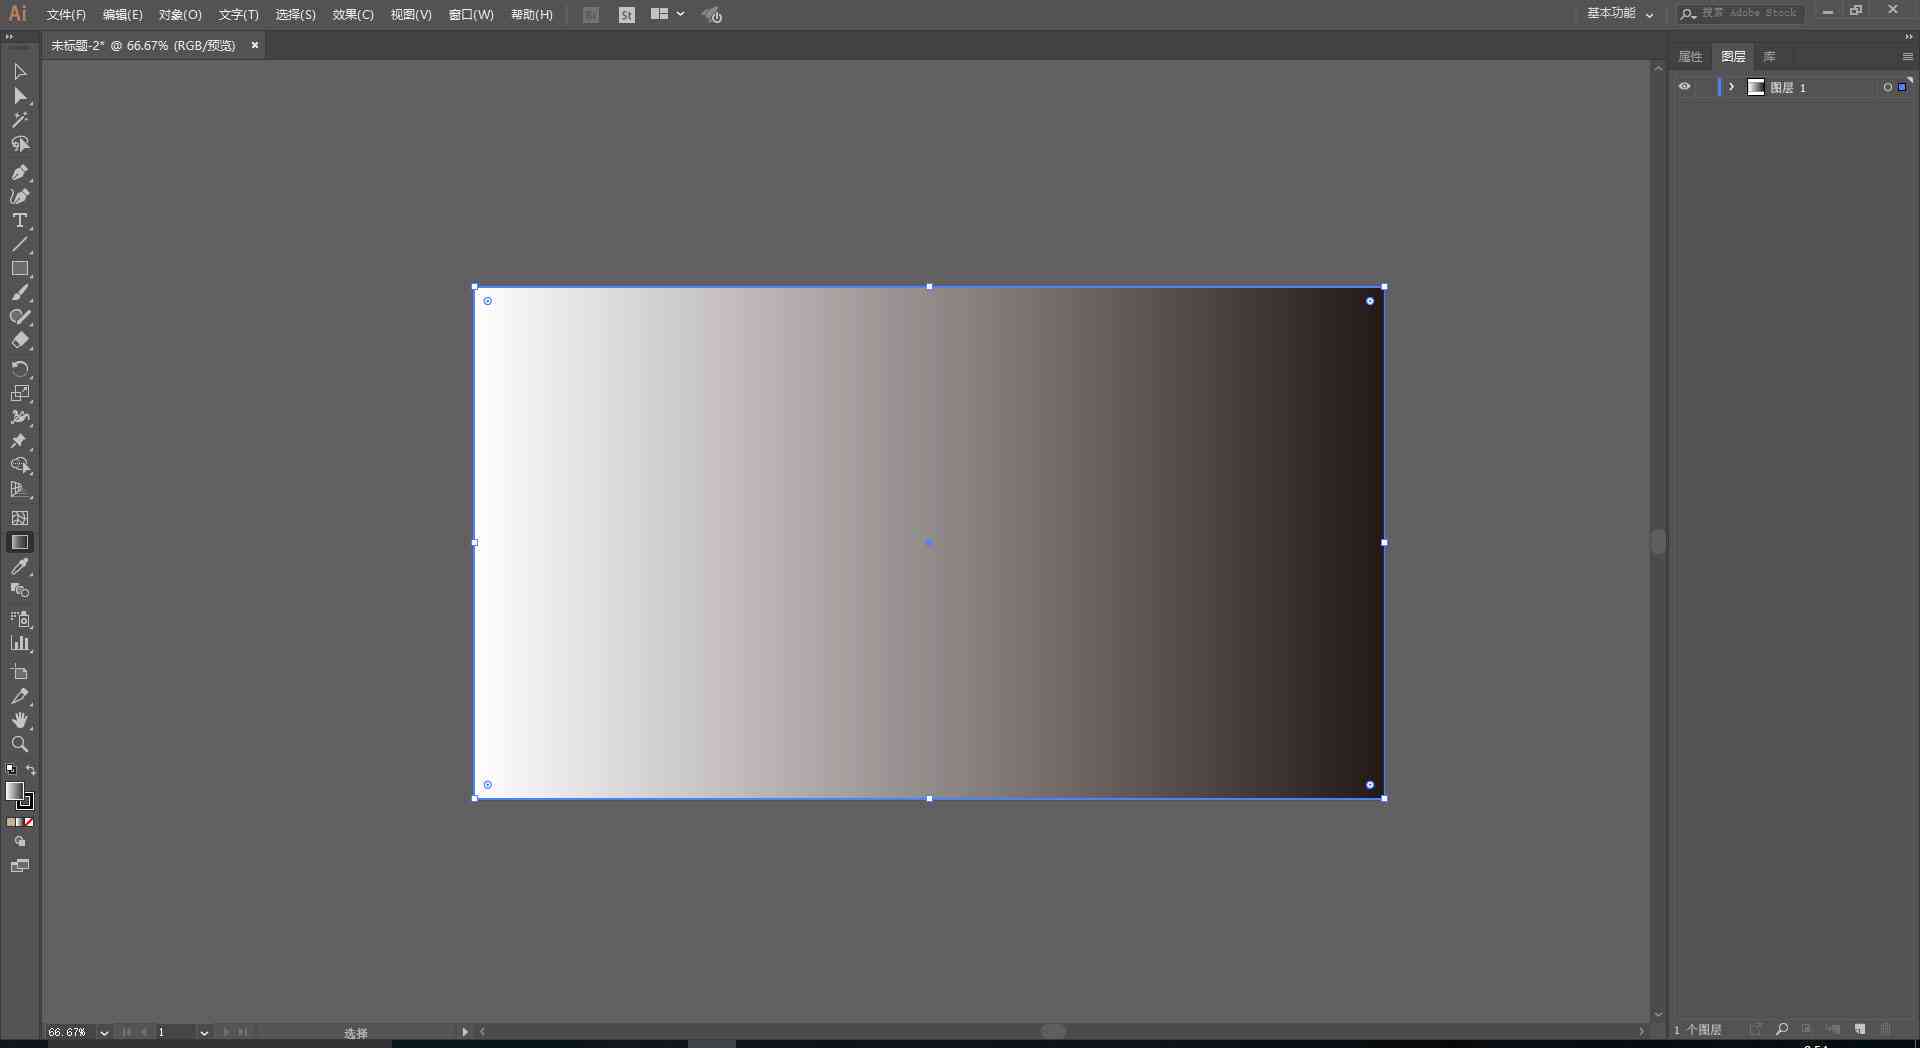Open the 基本功能 workspace switcher
This screenshot has width=1920, height=1048.
pyautogui.click(x=1620, y=14)
